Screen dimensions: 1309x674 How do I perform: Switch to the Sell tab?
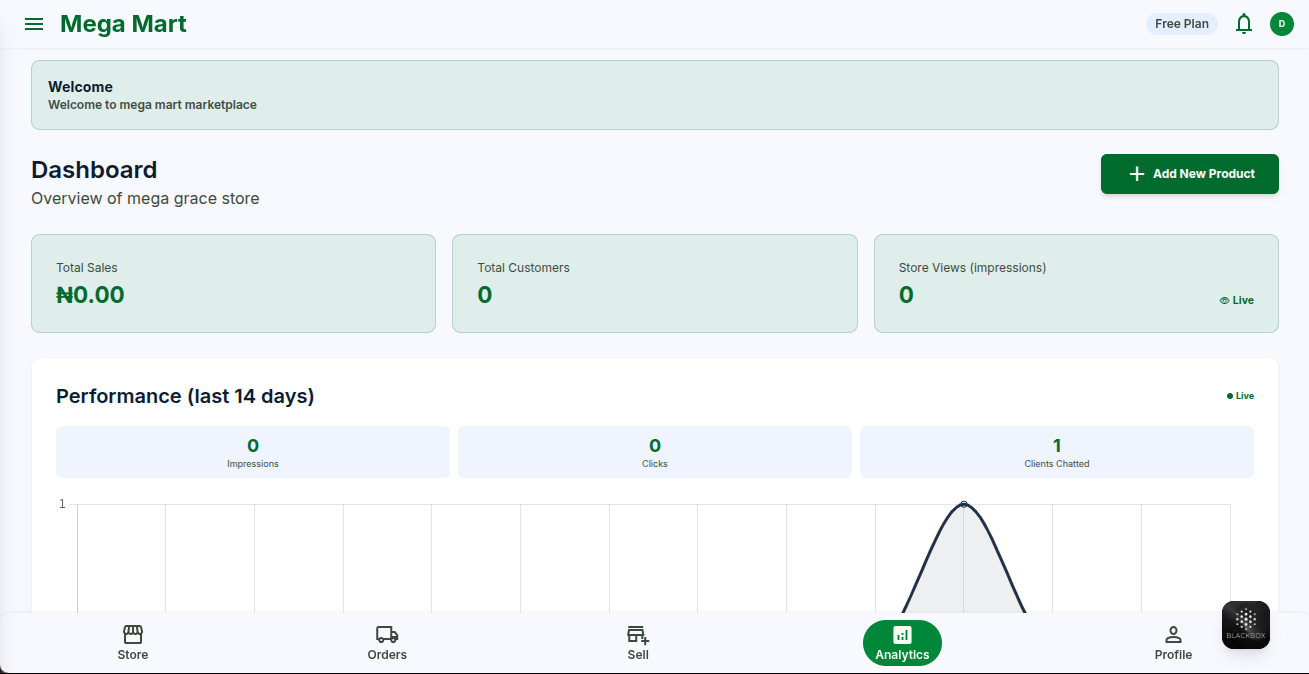coord(638,643)
